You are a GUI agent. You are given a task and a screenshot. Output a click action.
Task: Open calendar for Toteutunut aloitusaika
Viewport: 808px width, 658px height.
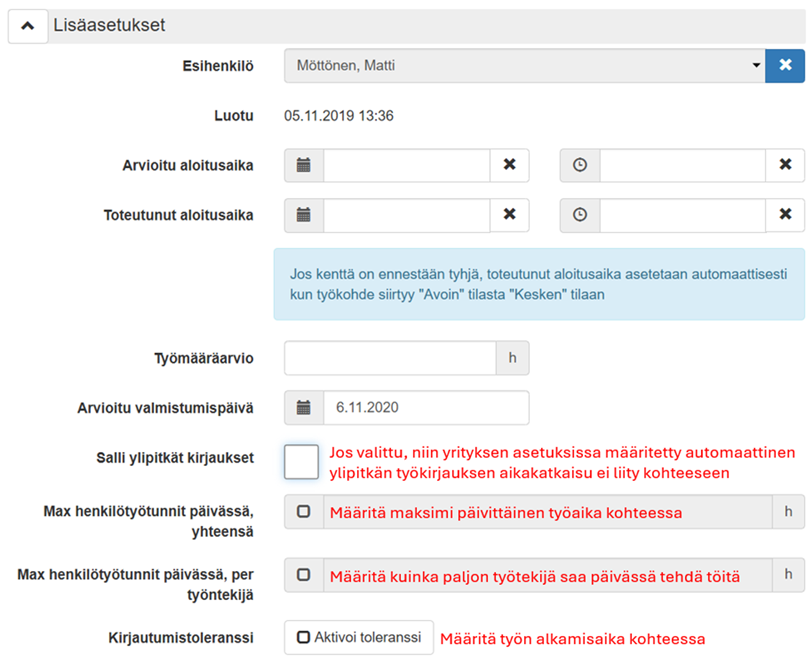pyautogui.click(x=304, y=215)
